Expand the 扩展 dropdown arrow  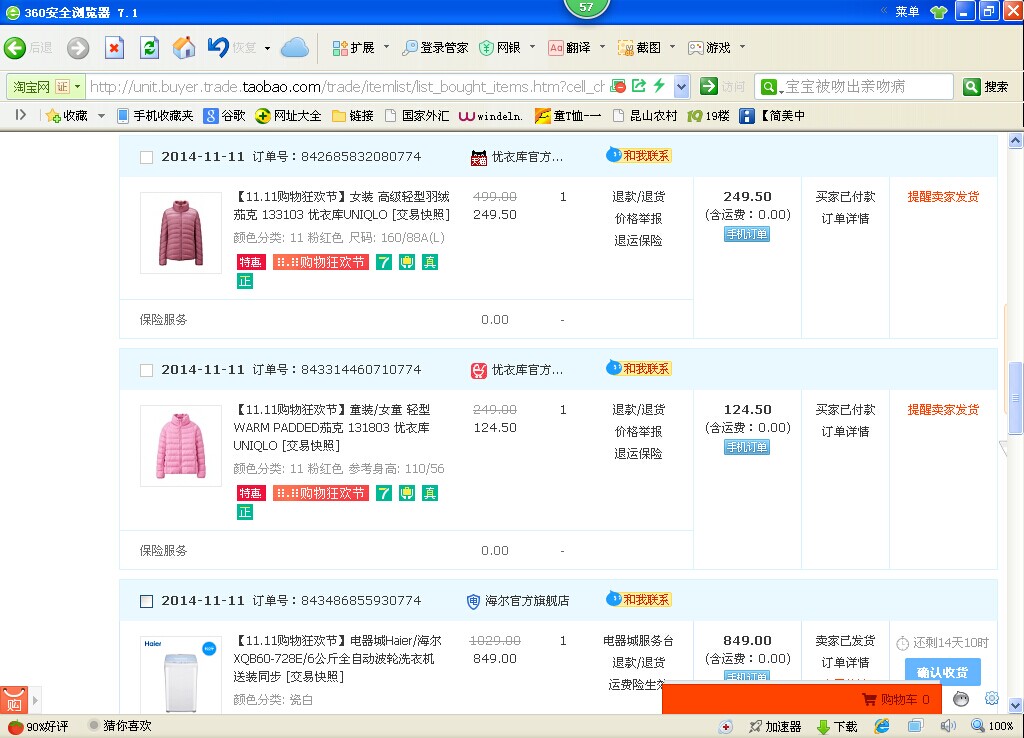click(386, 47)
